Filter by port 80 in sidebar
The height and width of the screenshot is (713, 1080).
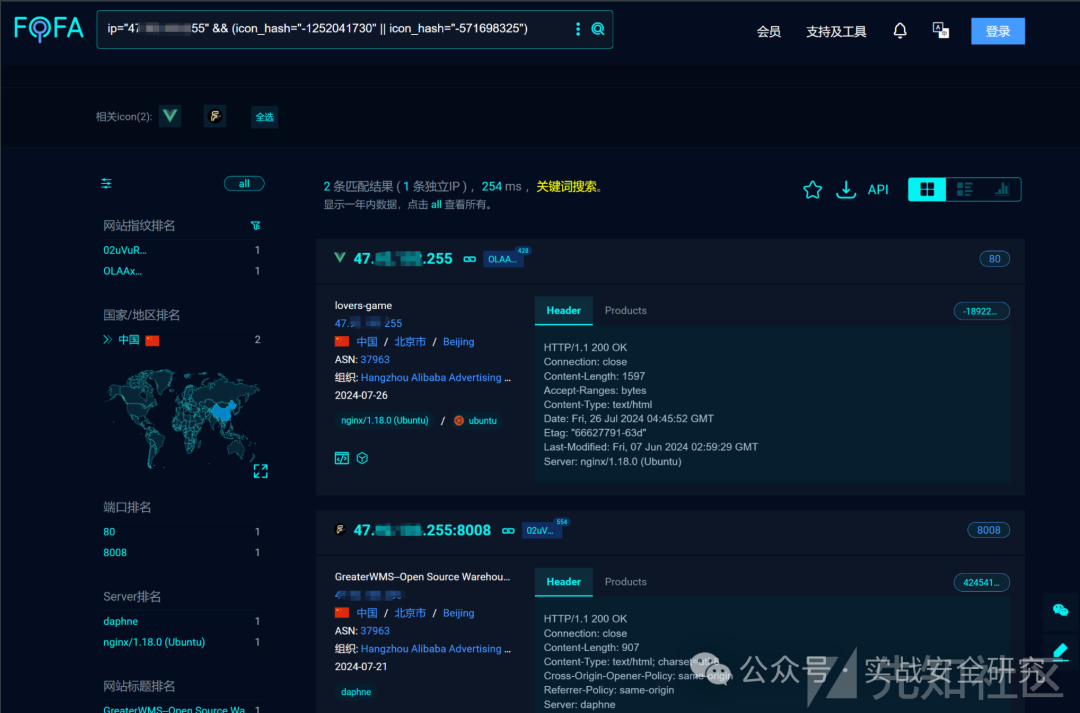pyautogui.click(x=109, y=532)
